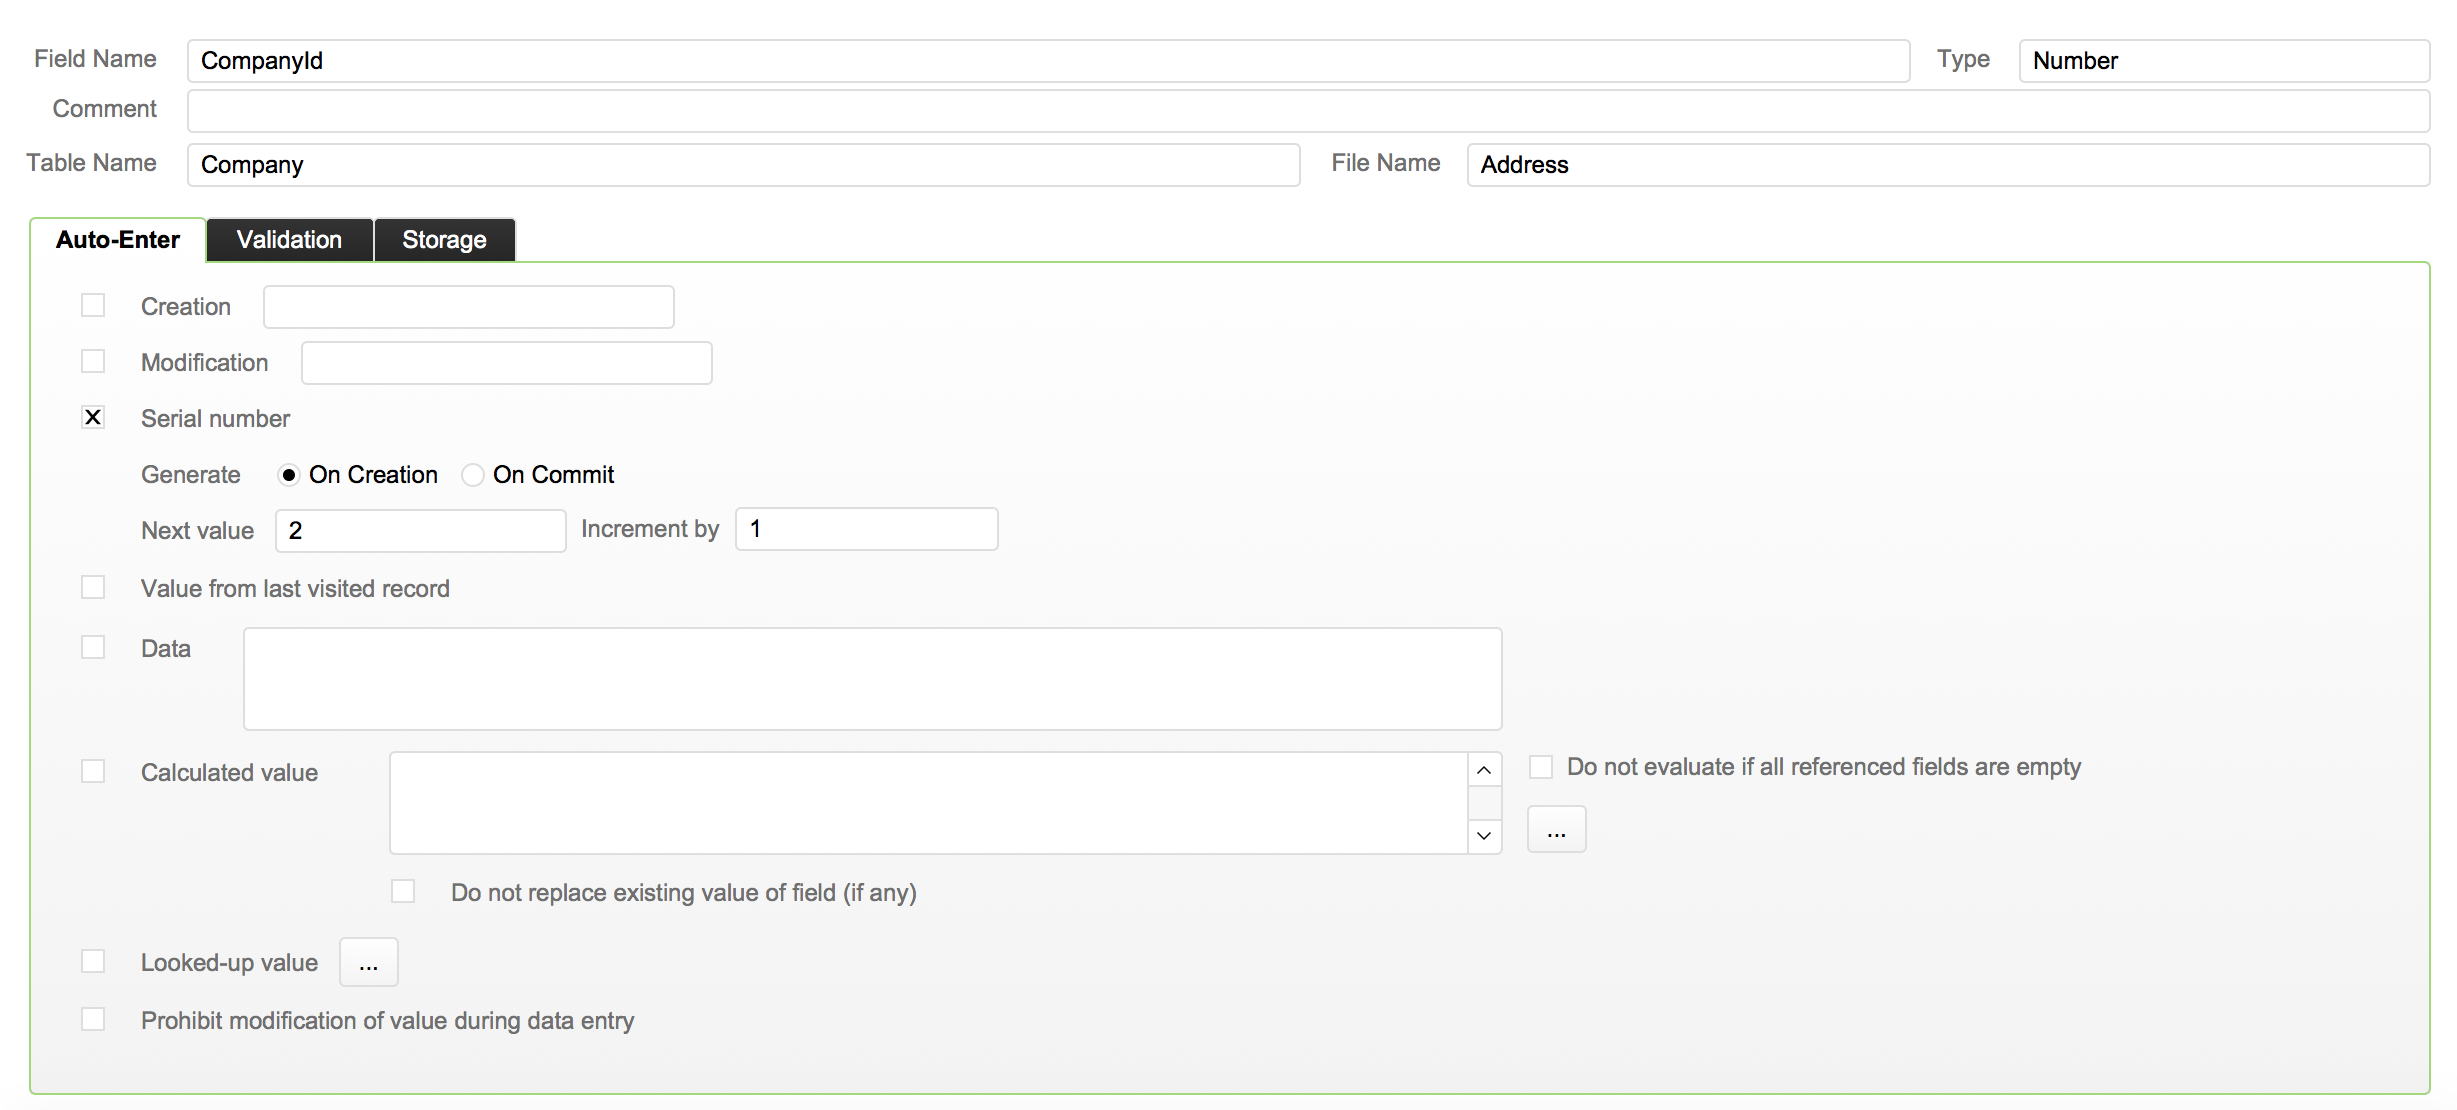Tick Prohibit modification of value during data entry
Viewport: 2457px width, 1110px height.
[93, 1020]
